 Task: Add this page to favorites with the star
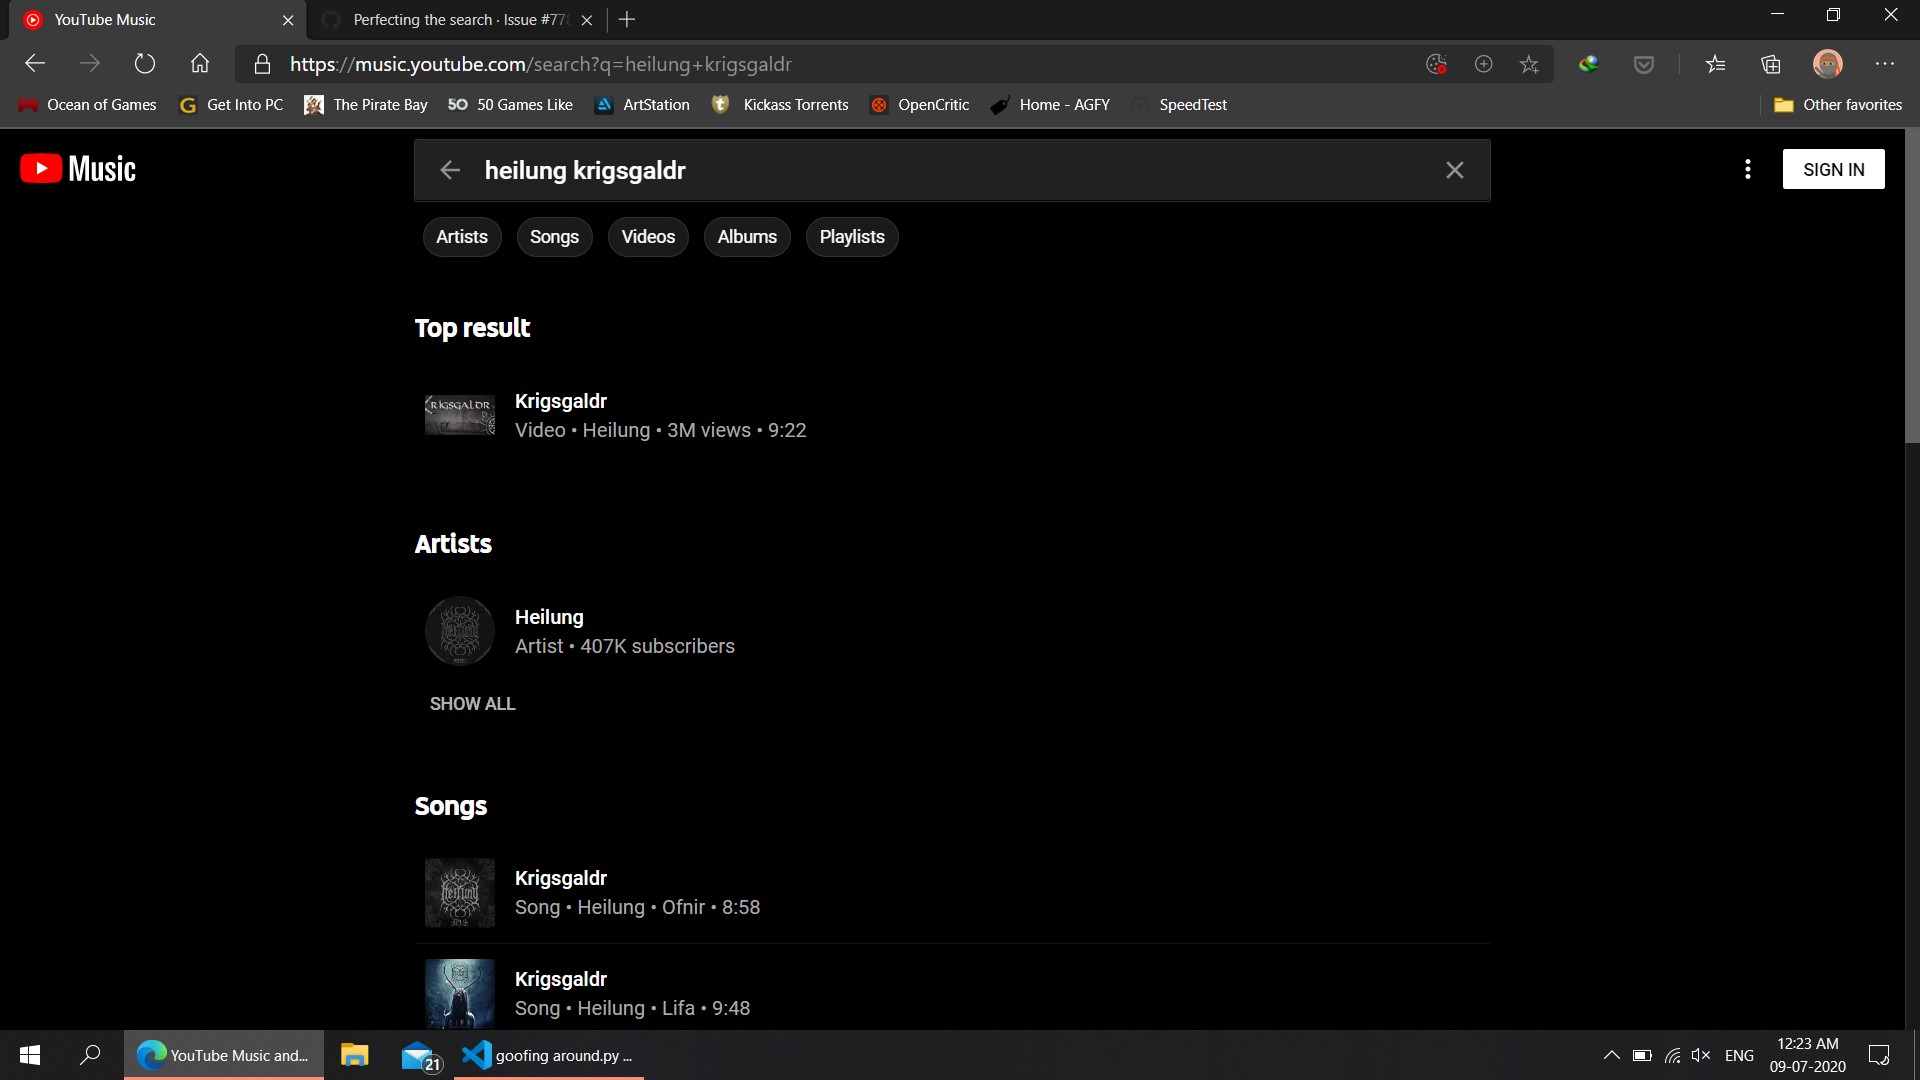coord(1529,65)
